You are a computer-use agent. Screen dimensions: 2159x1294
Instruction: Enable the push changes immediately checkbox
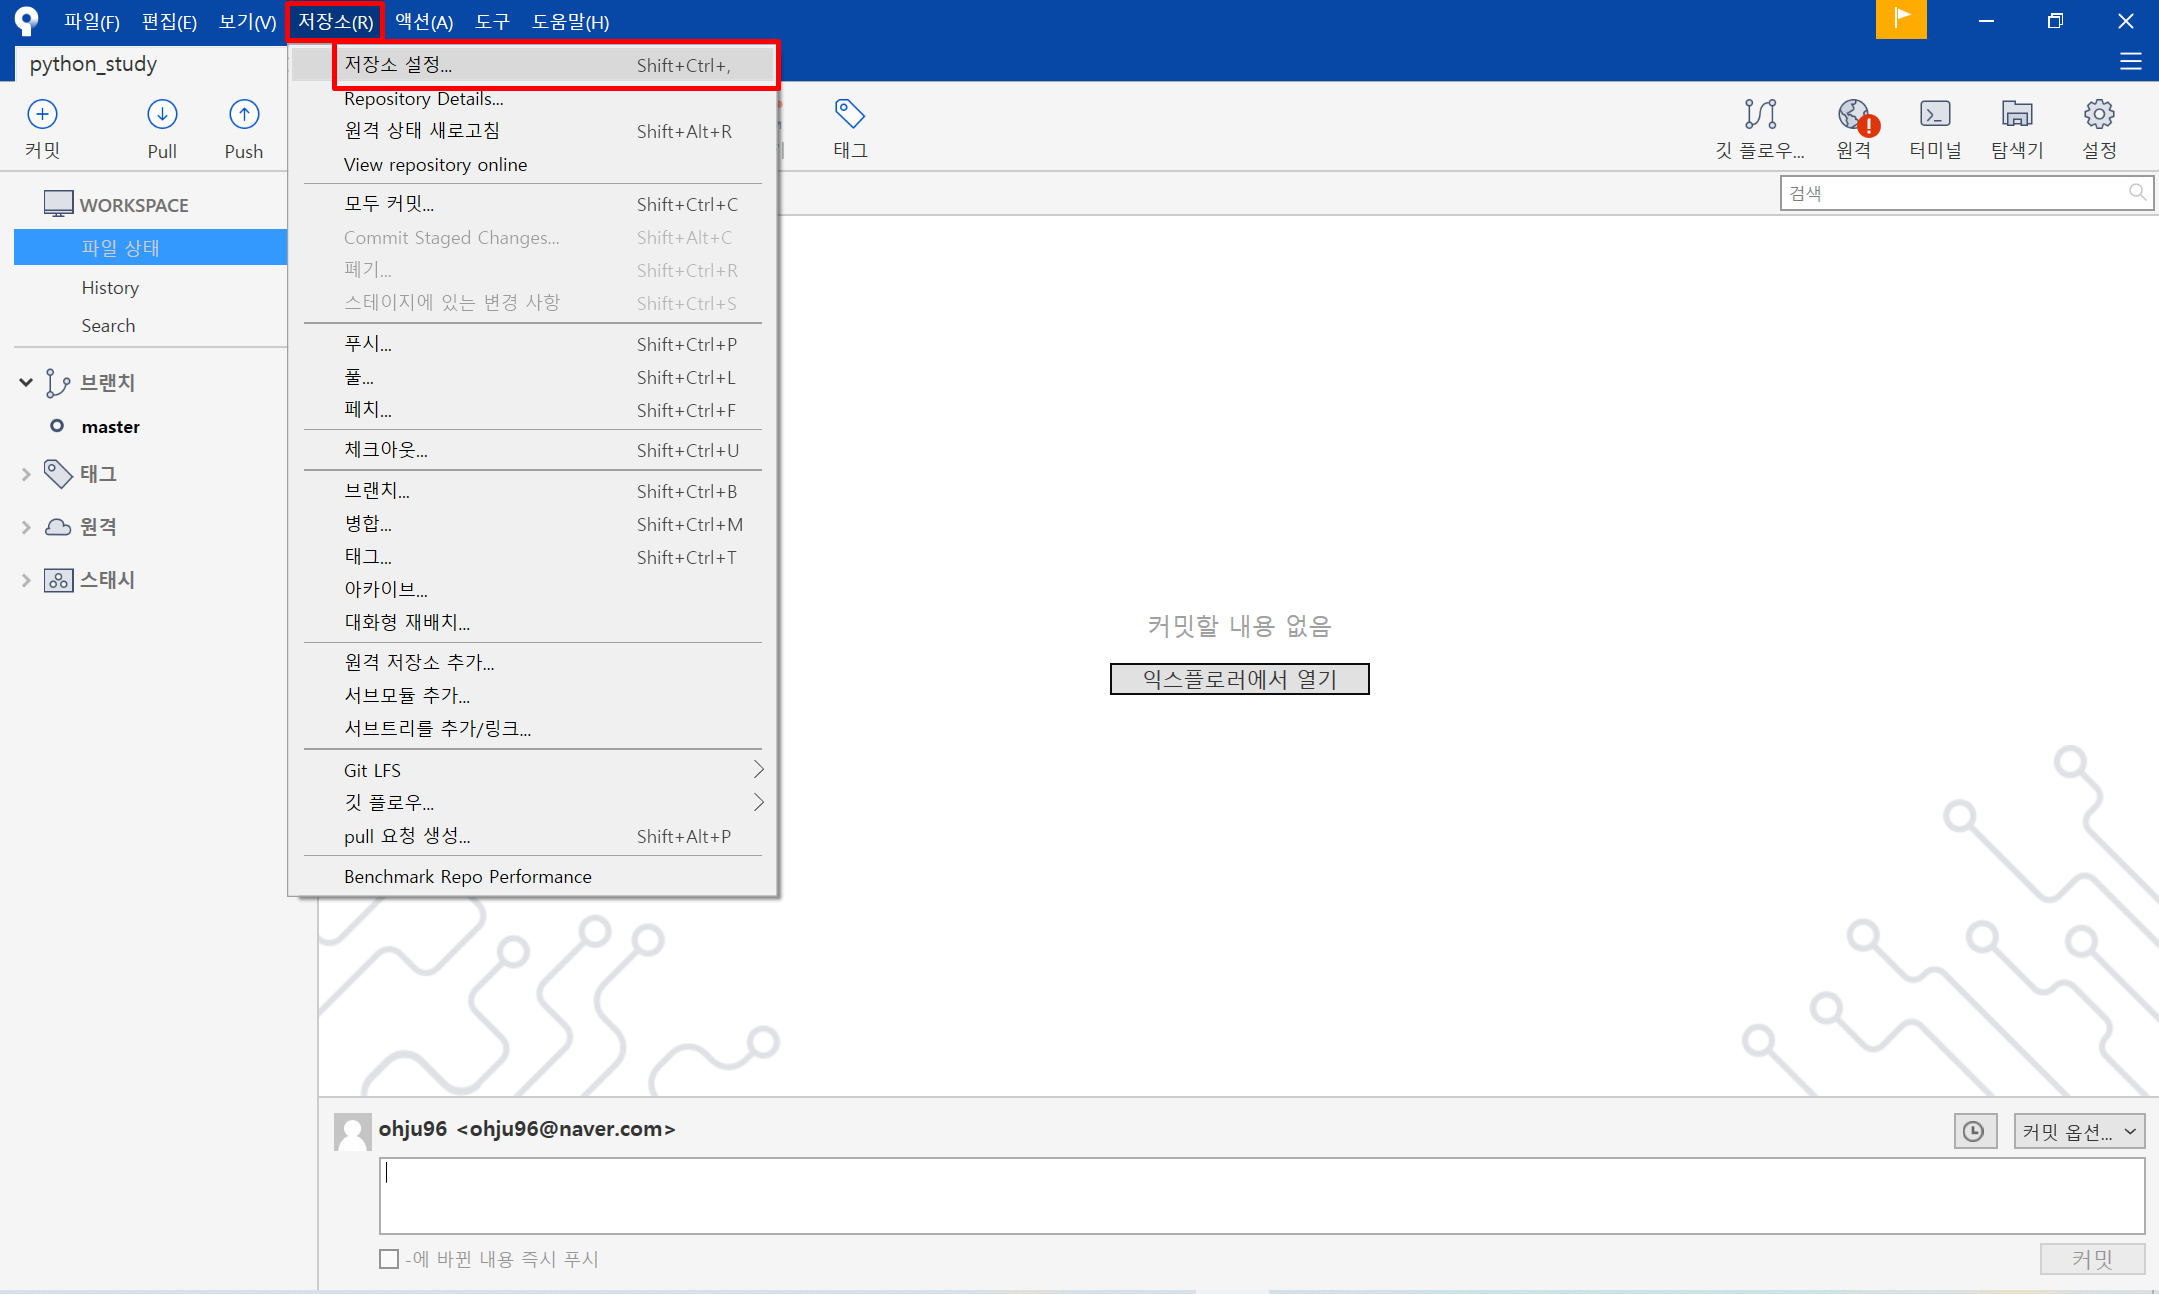tap(389, 1259)
